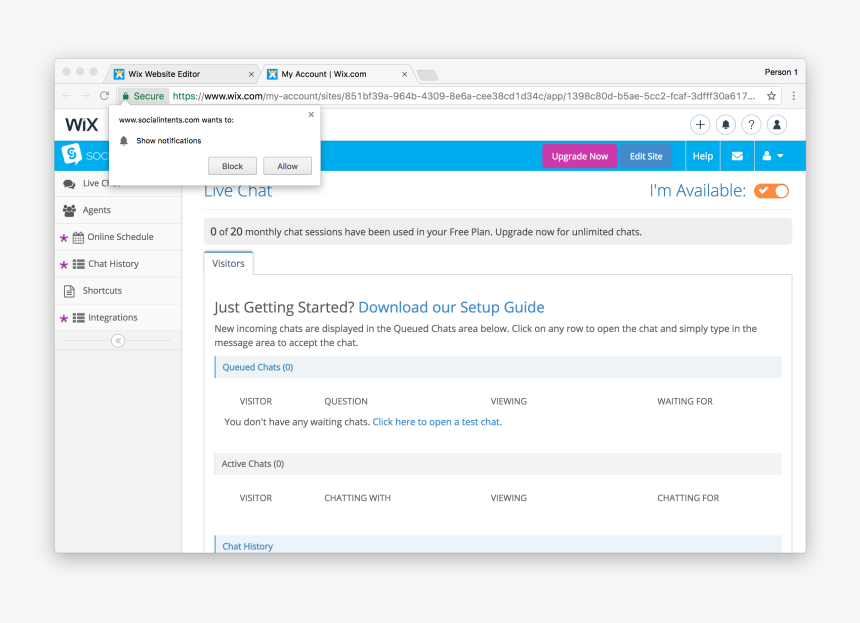Open Chat History in the sidebar

pos(113,264)
